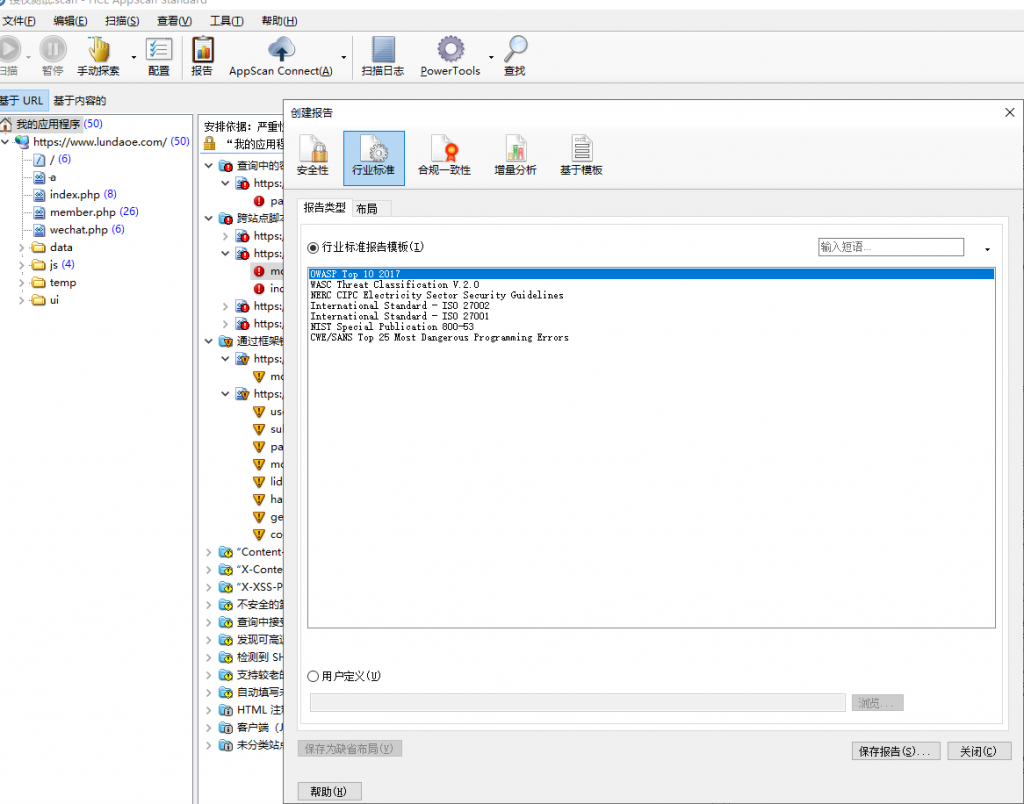Choose the 增量分析 report icon
1024x804 pixels.
[515, 157]
